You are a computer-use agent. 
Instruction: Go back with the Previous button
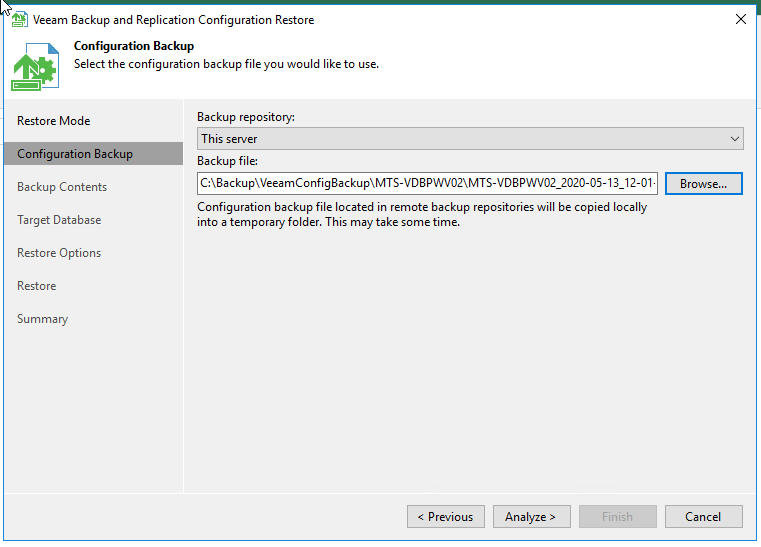click(445, 517)
